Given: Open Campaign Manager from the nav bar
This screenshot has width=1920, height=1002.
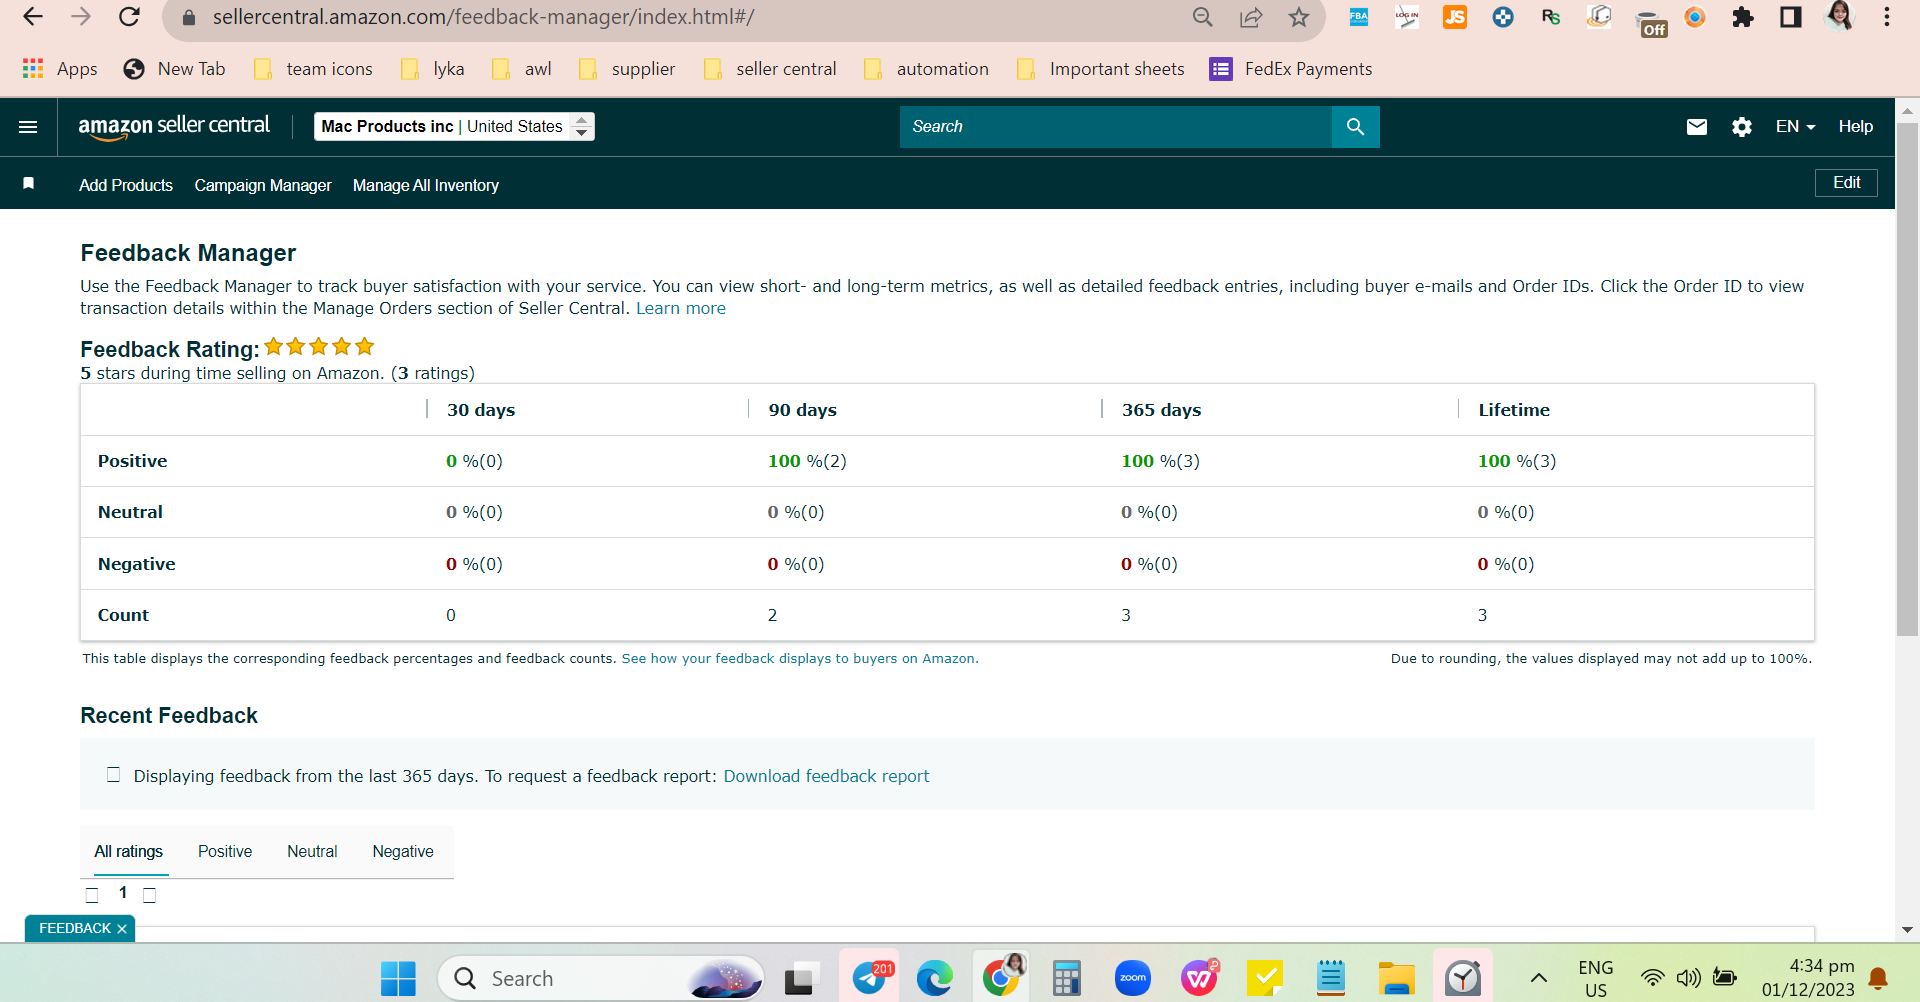Looking at the screenshot, I should tap(263, 185).
